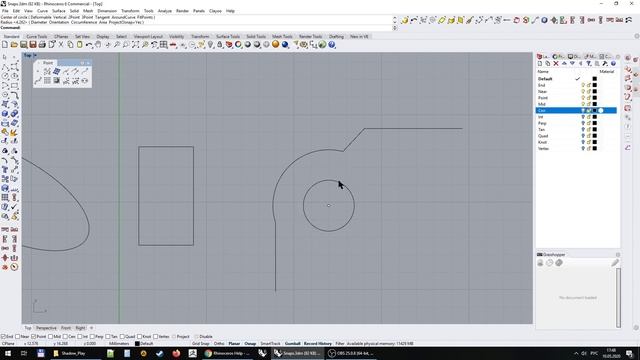The width and height of the screenshot is (640, 360).
Task: Click the layer Filter funnel icon
Action: (589, 64)
